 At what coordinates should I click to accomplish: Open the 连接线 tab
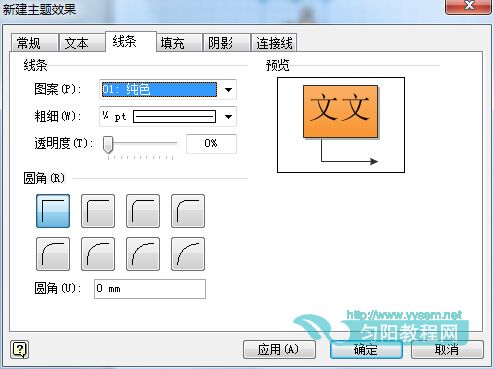(x=274, y=43)
